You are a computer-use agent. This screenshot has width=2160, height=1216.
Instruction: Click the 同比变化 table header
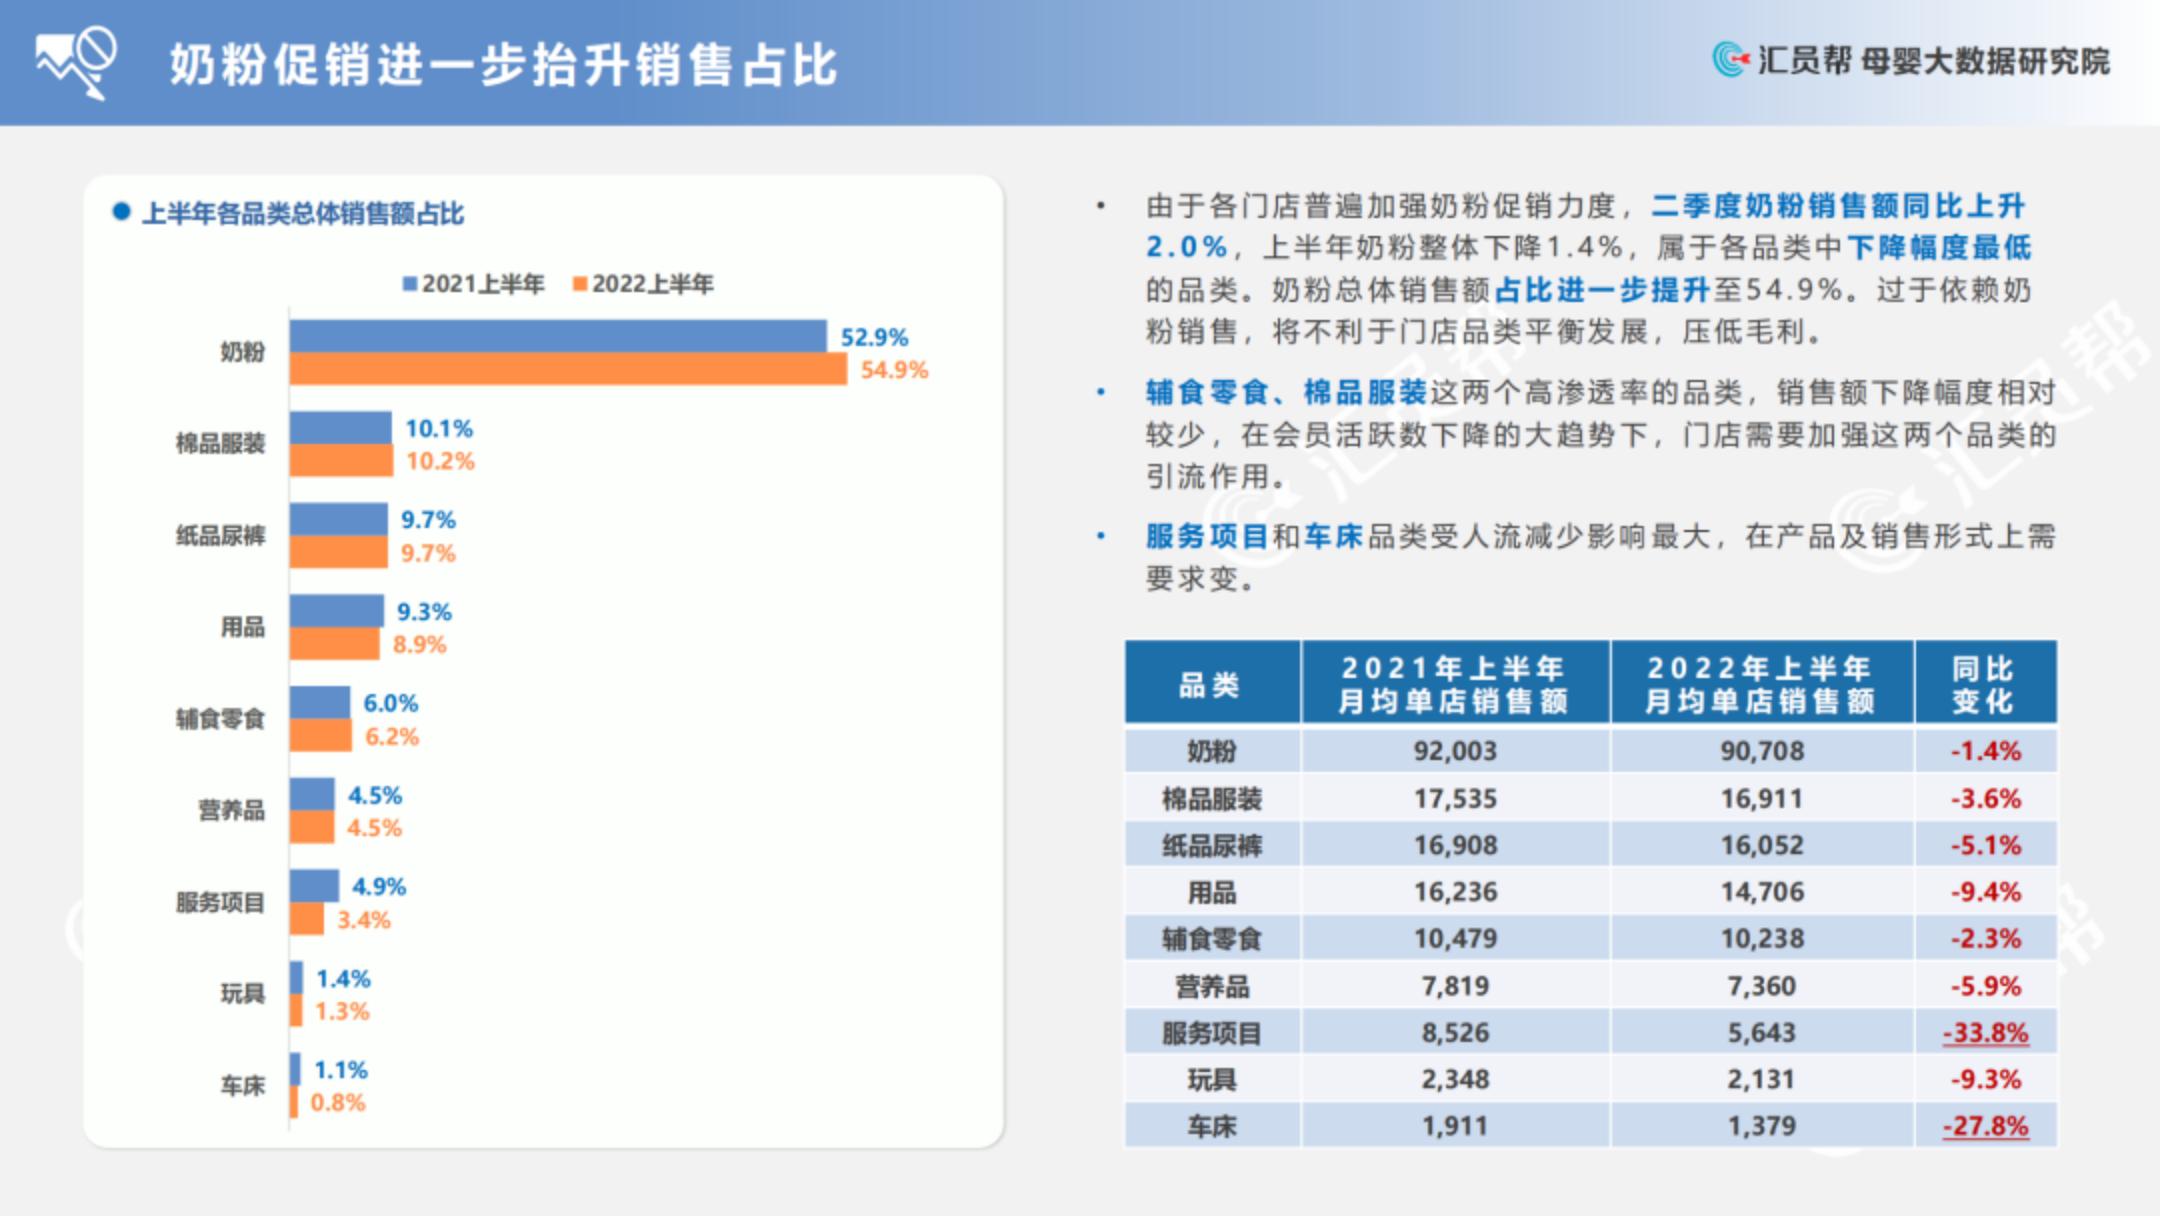click(x=1985, y=684)
